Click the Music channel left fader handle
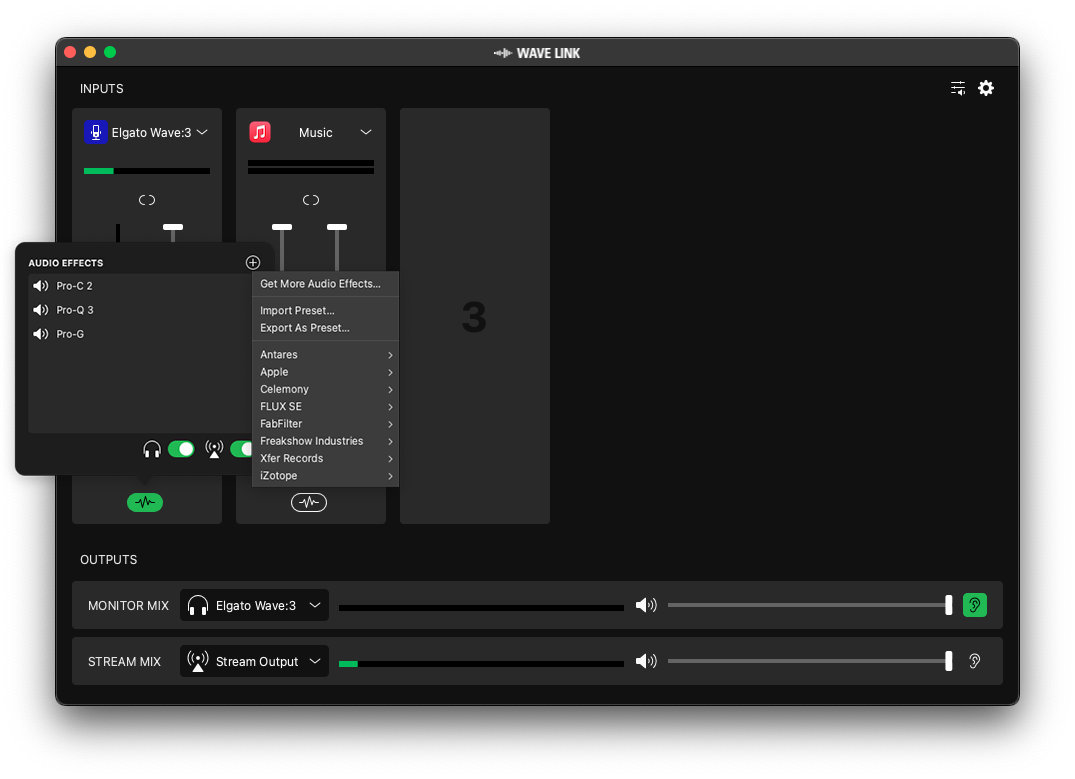 pos(282,227)
